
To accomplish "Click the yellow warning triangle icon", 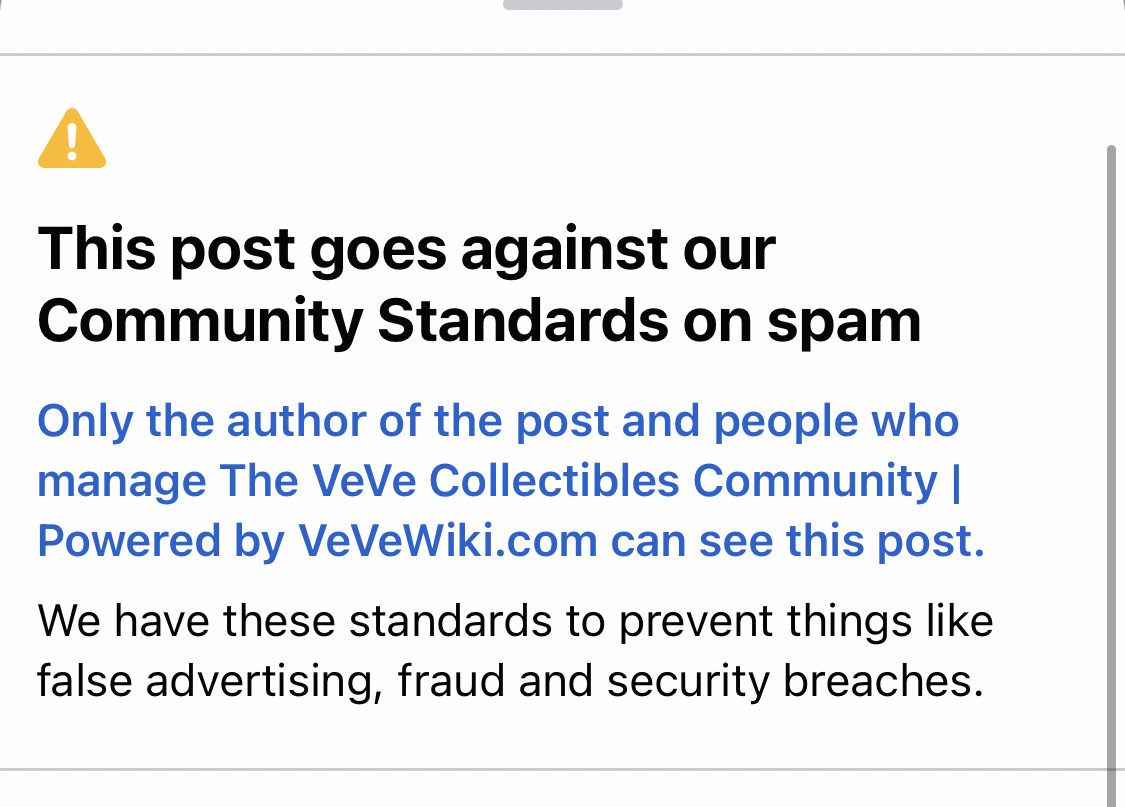I will tap(72, 138).
